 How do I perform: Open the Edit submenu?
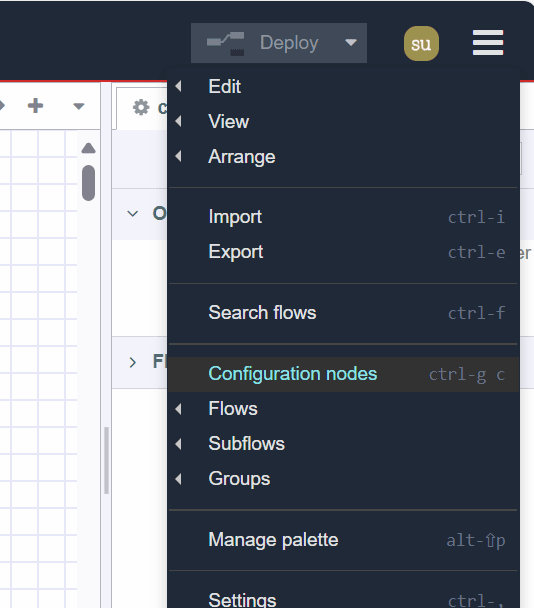pos(344,86)
